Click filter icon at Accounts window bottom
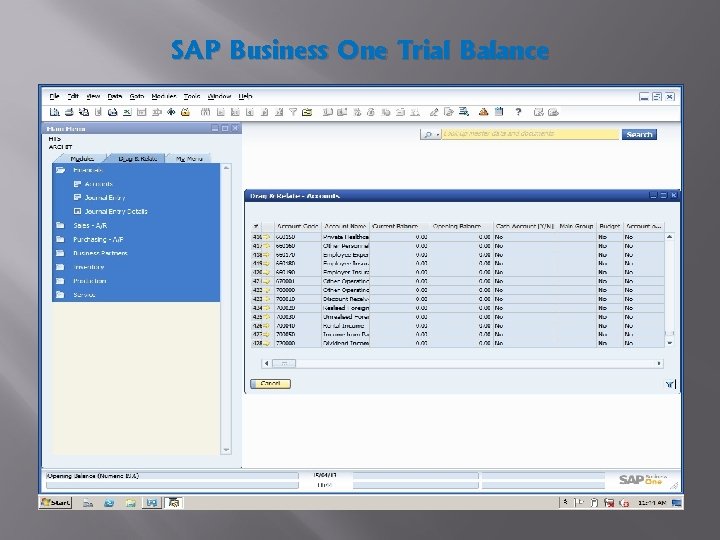The width and height of the screenshot is (720, 540). (x=670, y=384)
